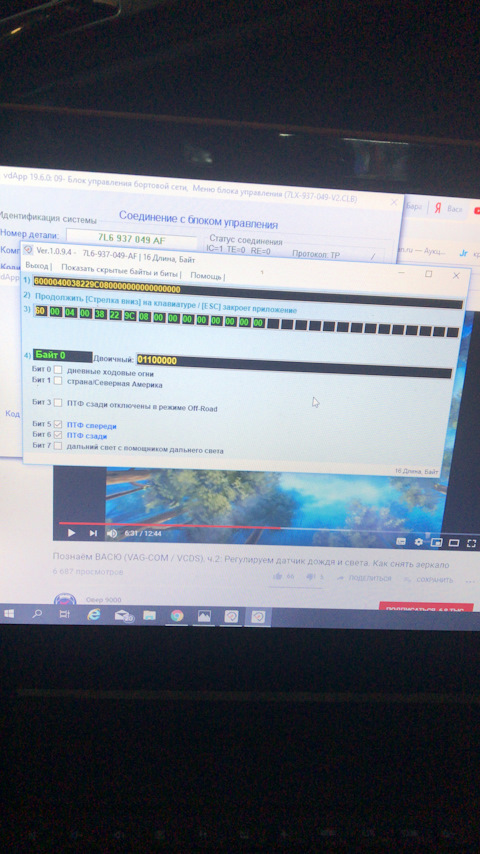Viewport: 480px width, 854px height.
Task: Click the YouTube red progress bar
Action: point(170,526)
